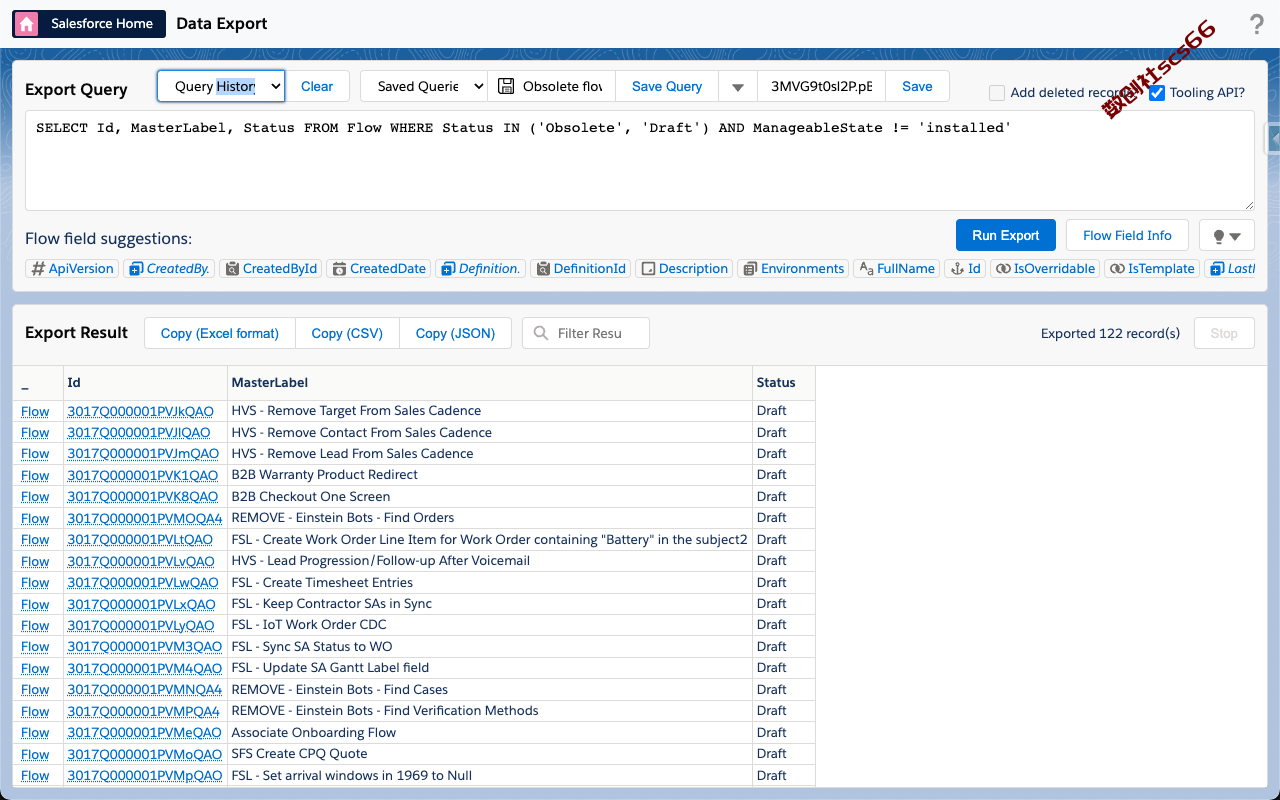Click Save Query
The height and width of the screenshot is (800, 1280).
tap(667, 86)
